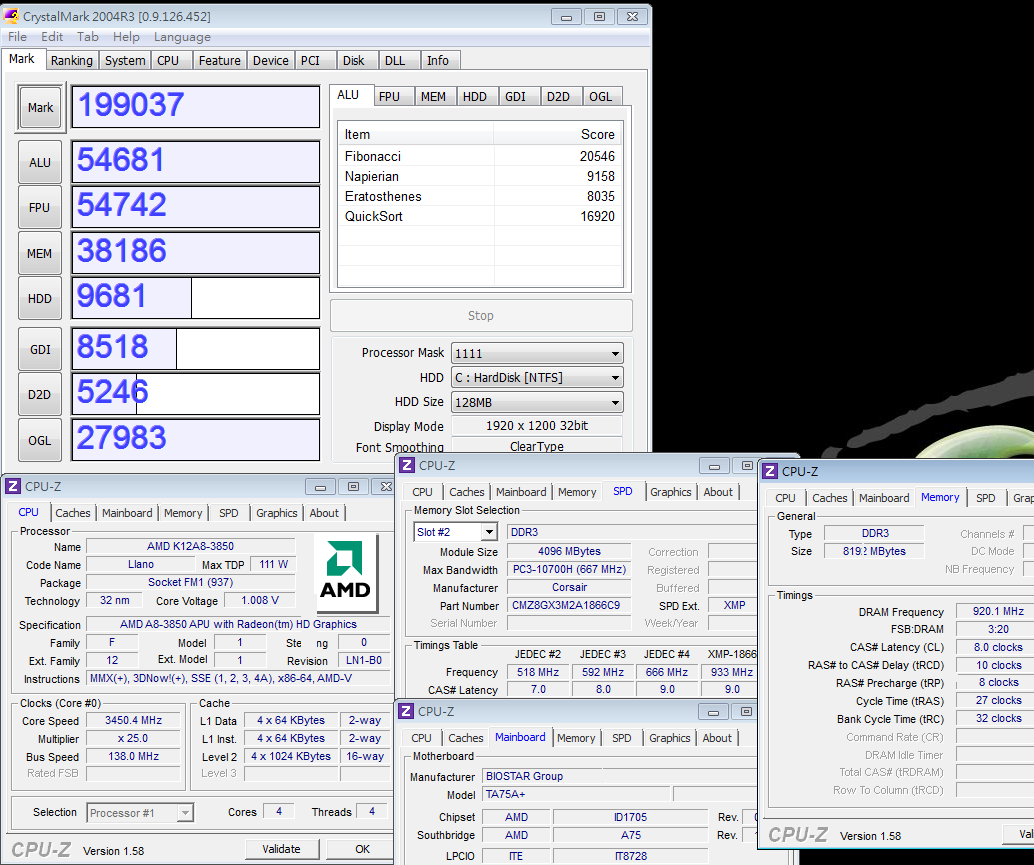Viewport: 1034px width, 865px height.
Task: Click the AMD logo in CPU-Z
Action: tap(346, 574)
